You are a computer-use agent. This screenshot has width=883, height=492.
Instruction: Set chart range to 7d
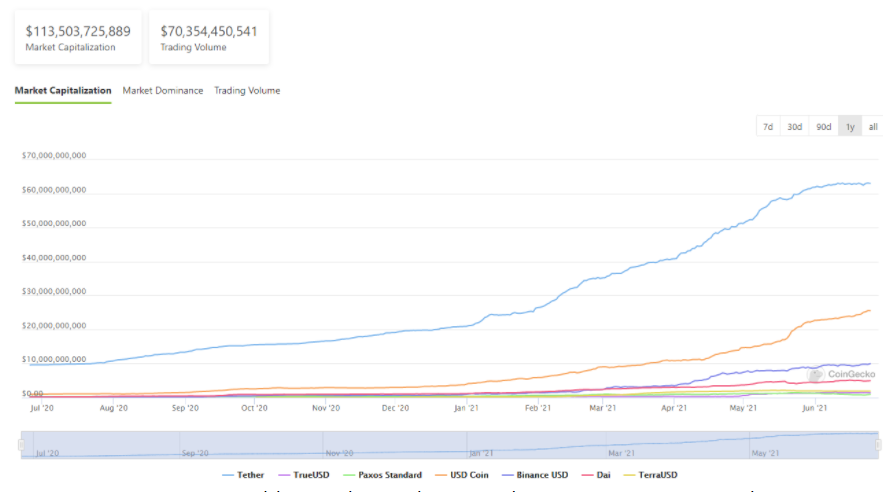(x=768, y=127)
